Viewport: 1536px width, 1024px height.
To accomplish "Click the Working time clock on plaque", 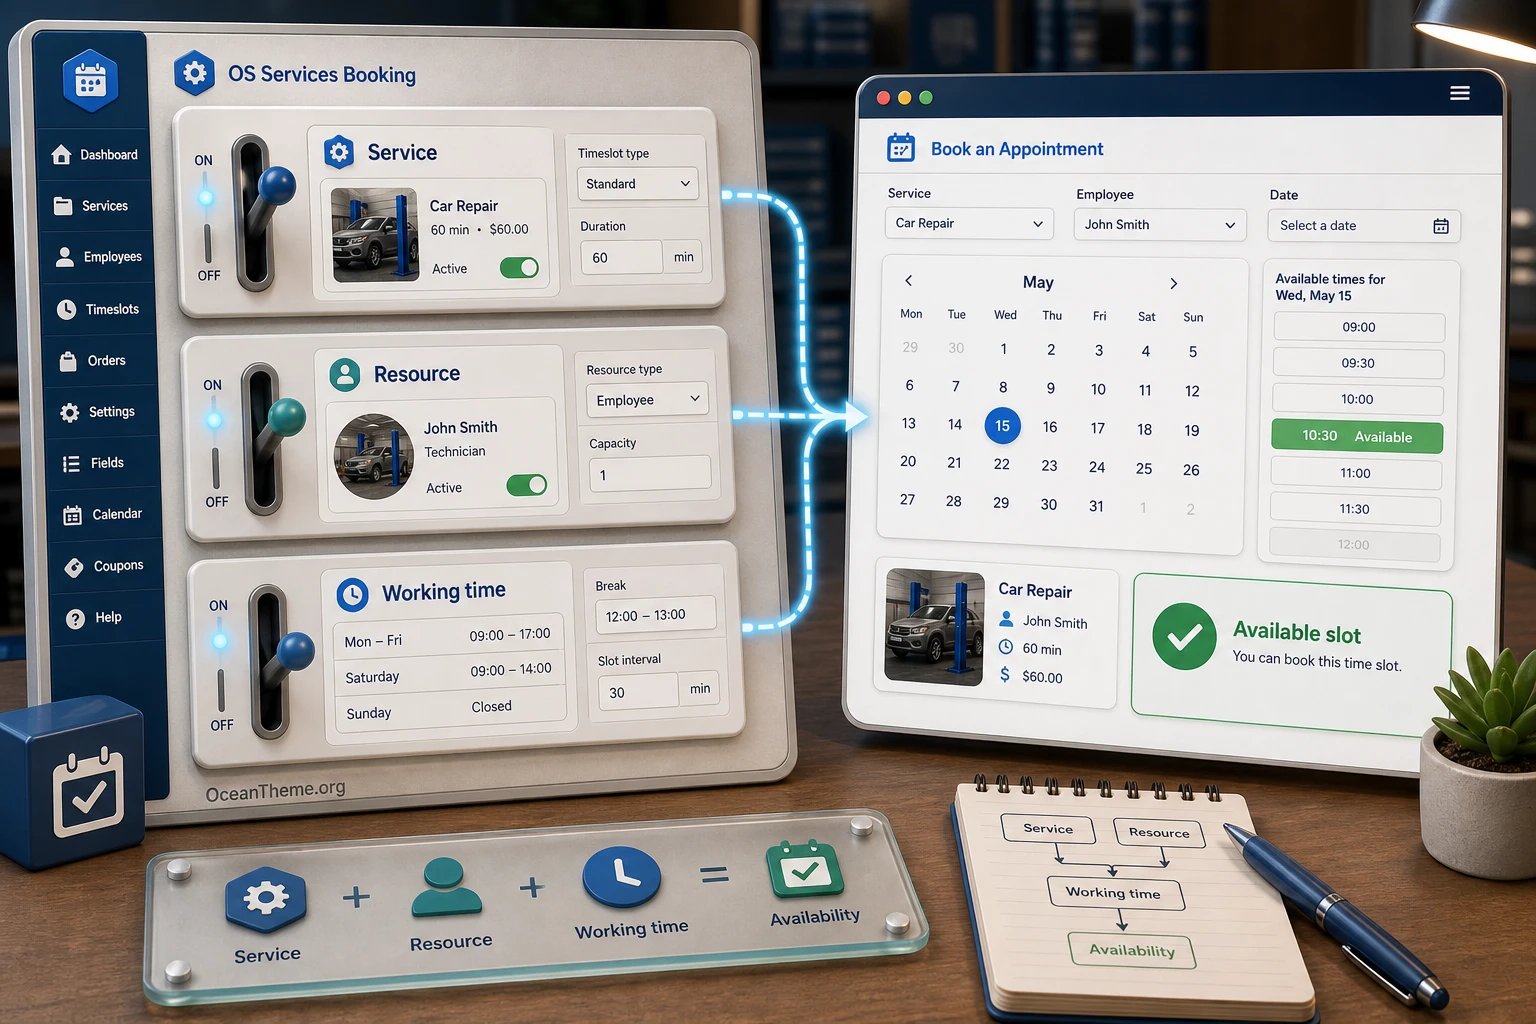I will click(x=622, y=877).
